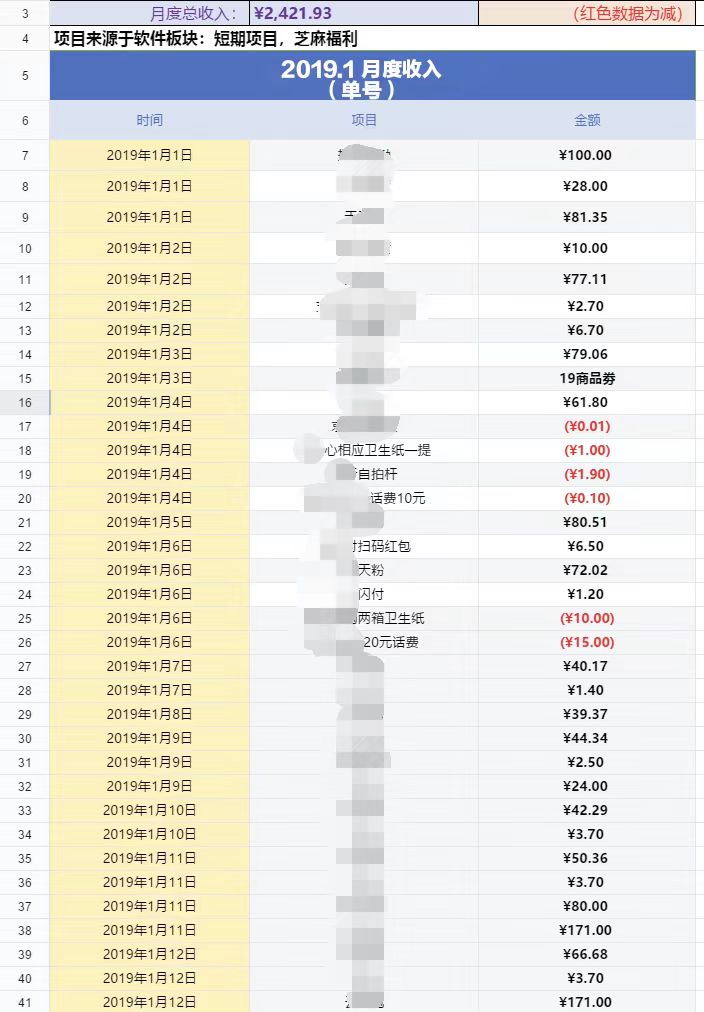The image size is (704, 1012).
Task: Click date cell 2019年1月8日
Action: point(150,714)
